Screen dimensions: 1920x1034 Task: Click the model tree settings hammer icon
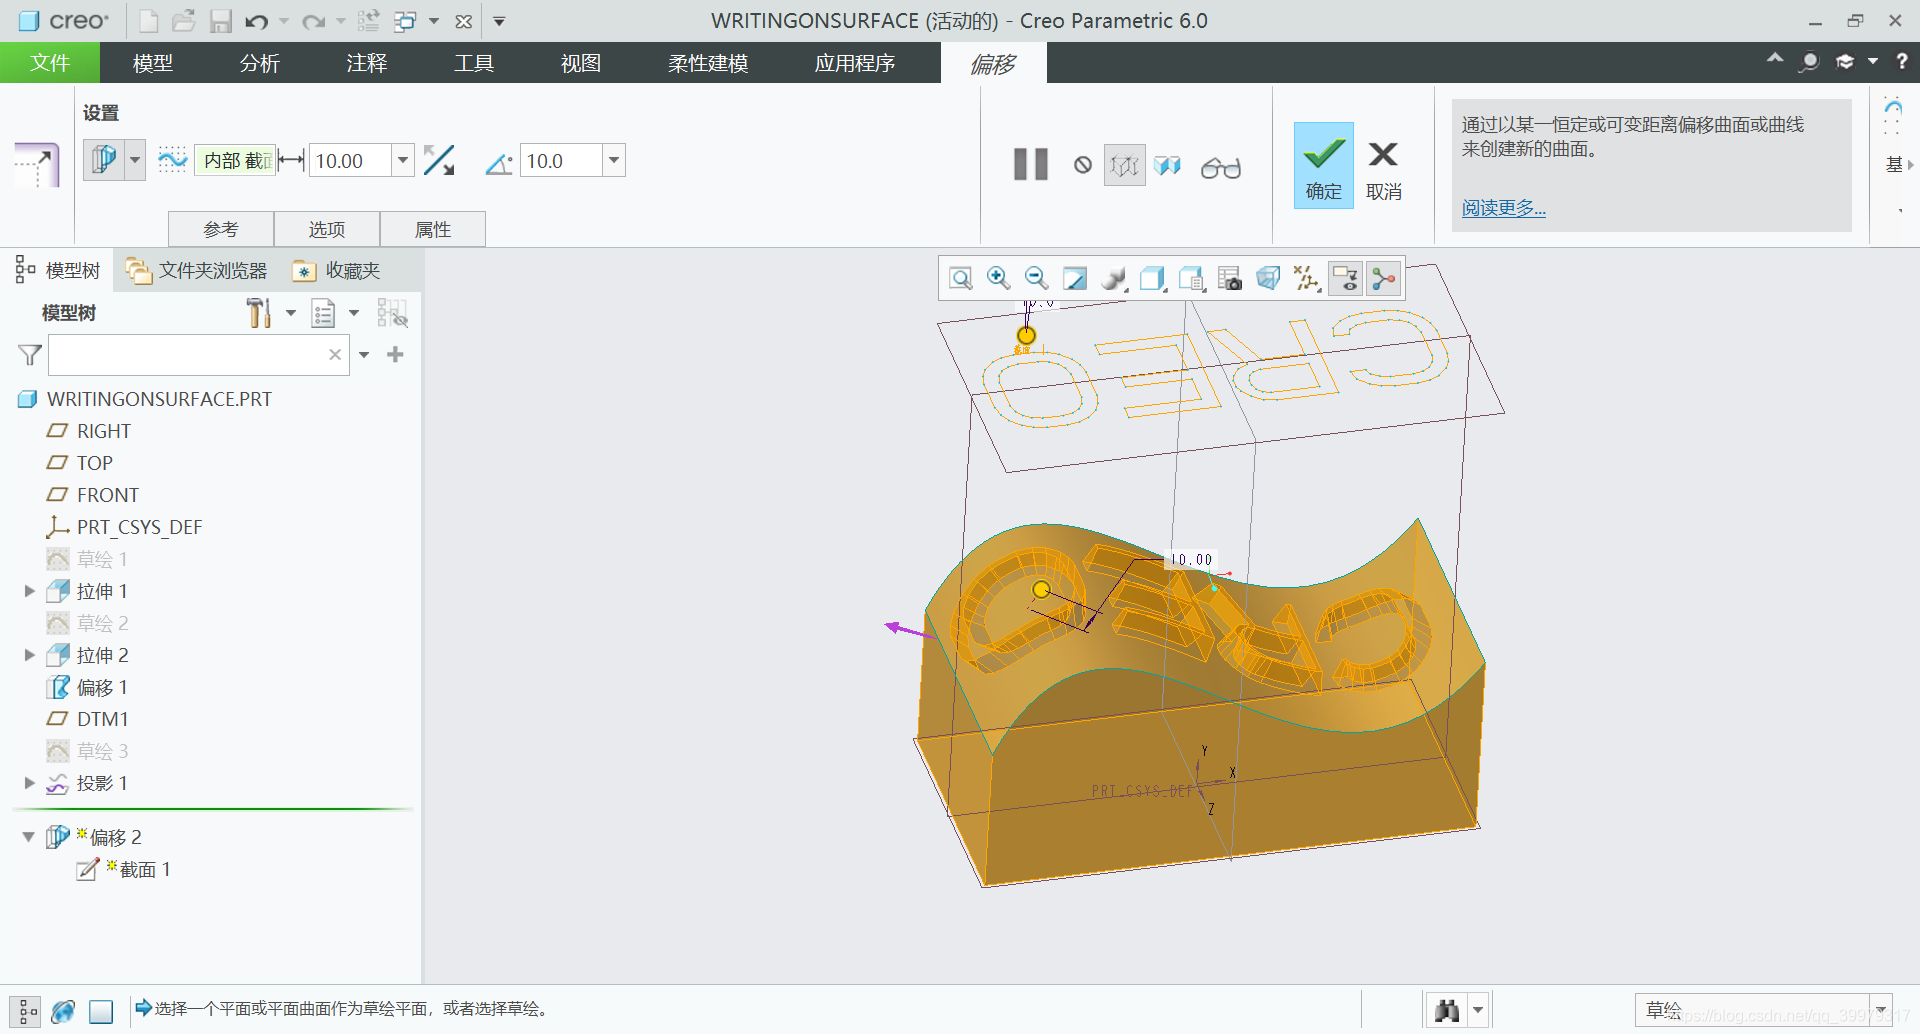point(259,313)
